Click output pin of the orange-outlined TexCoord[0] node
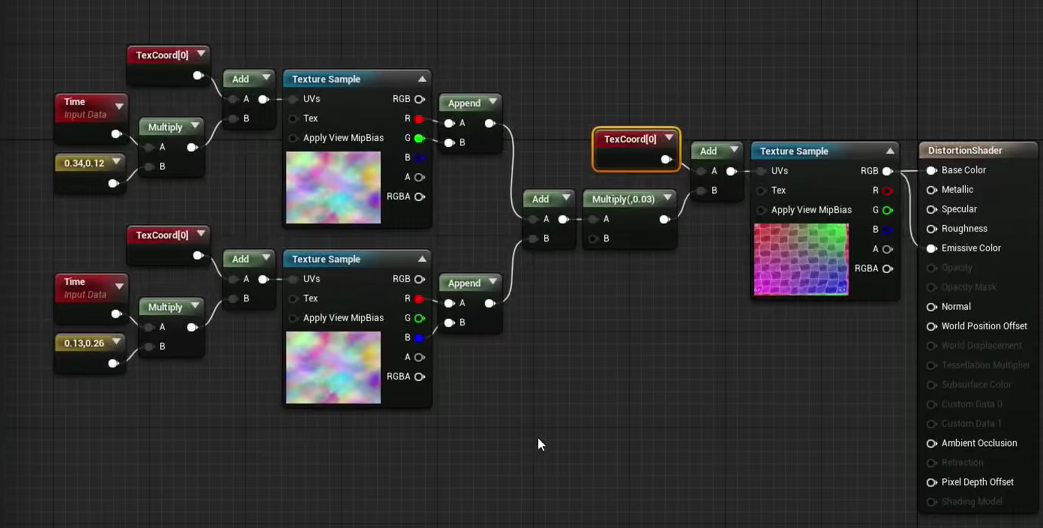The height and width of the screenshot is (528, 1043). (666, 160)
